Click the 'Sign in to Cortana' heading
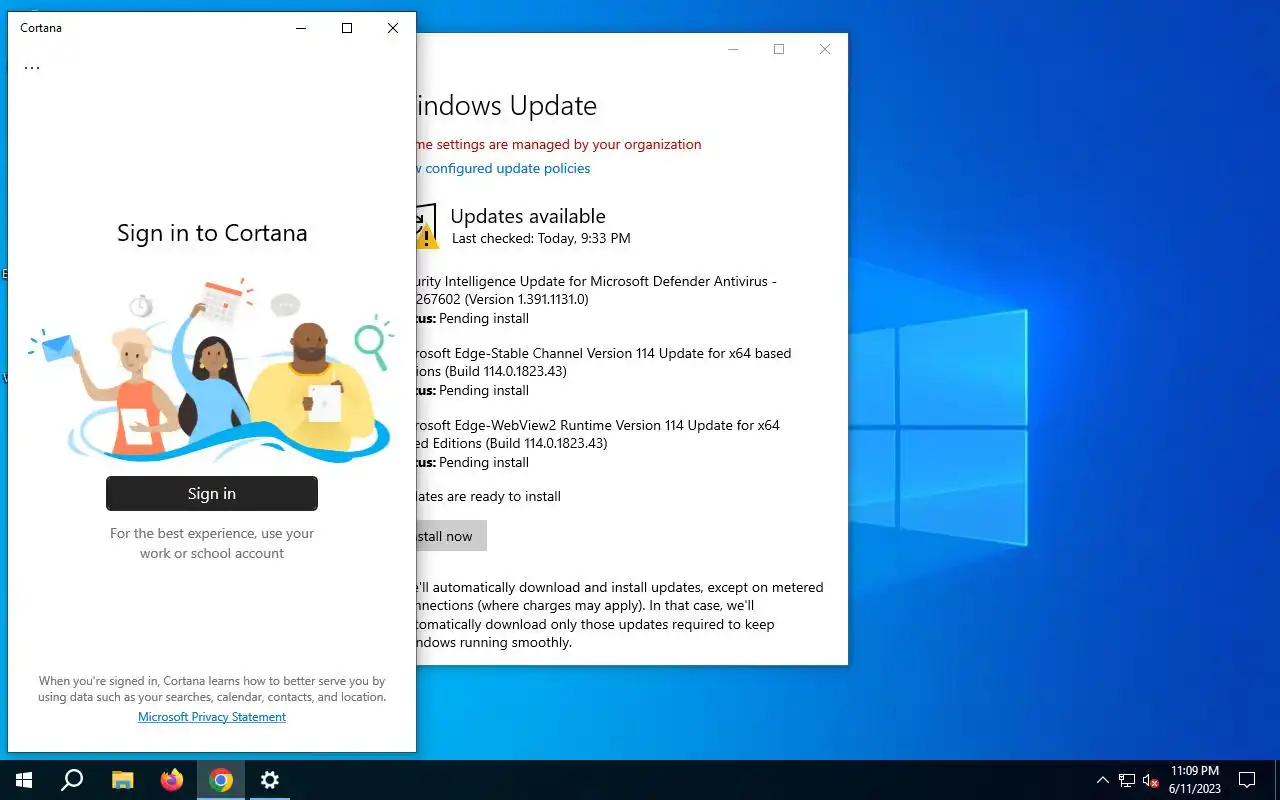This screenshot has height=800, width=1280. 212,233
